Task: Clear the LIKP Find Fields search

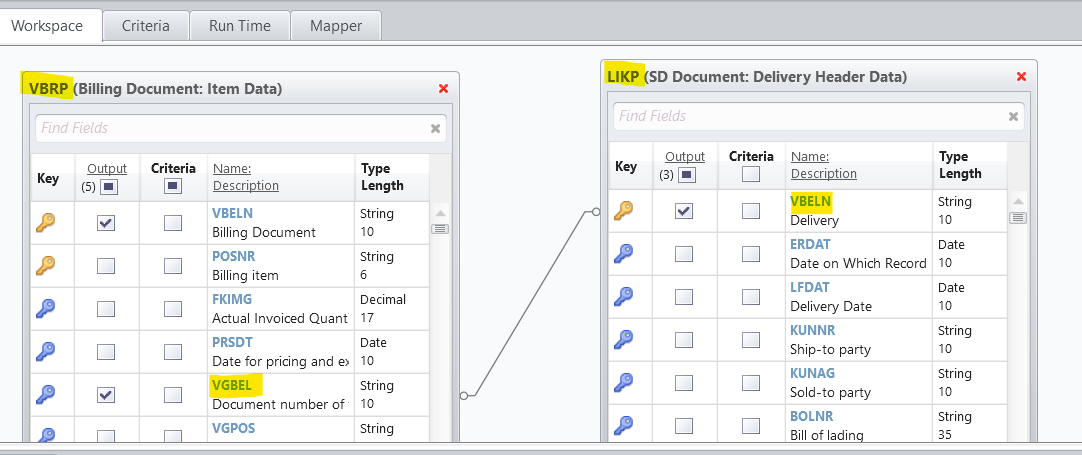Action: (1013, 116)
